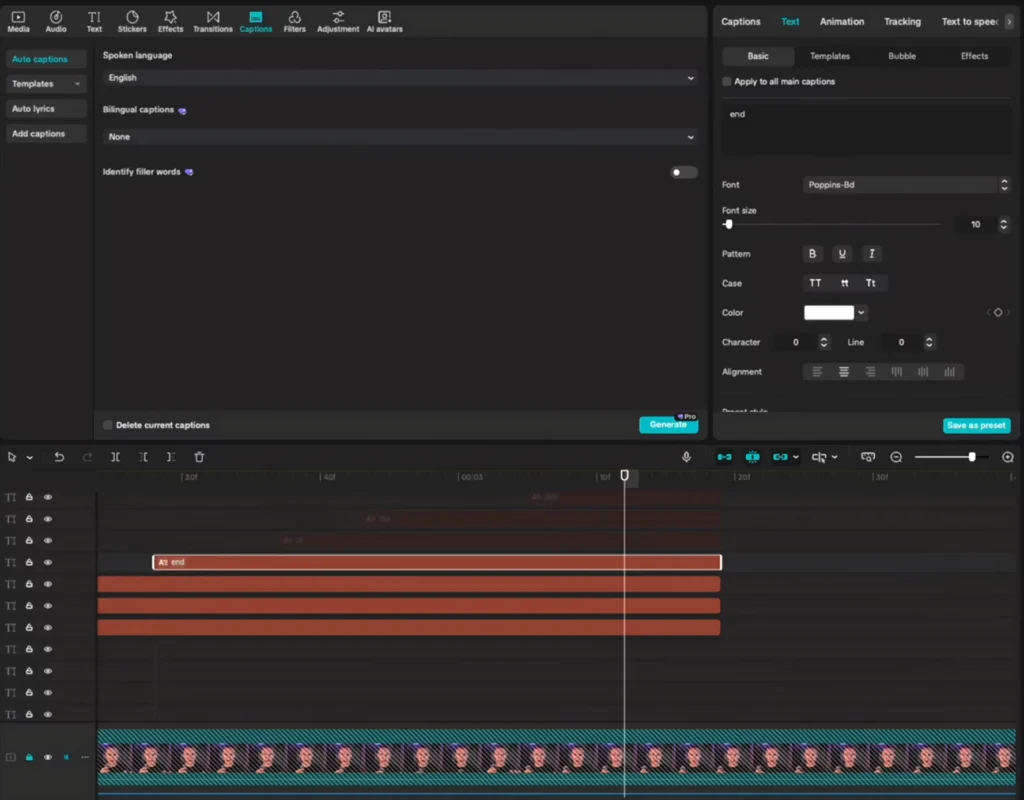Image resolution: width=1024 pixels, height=800 pixels.
Task: Switch to the Animation tab
Action: [x=842, y=21]
